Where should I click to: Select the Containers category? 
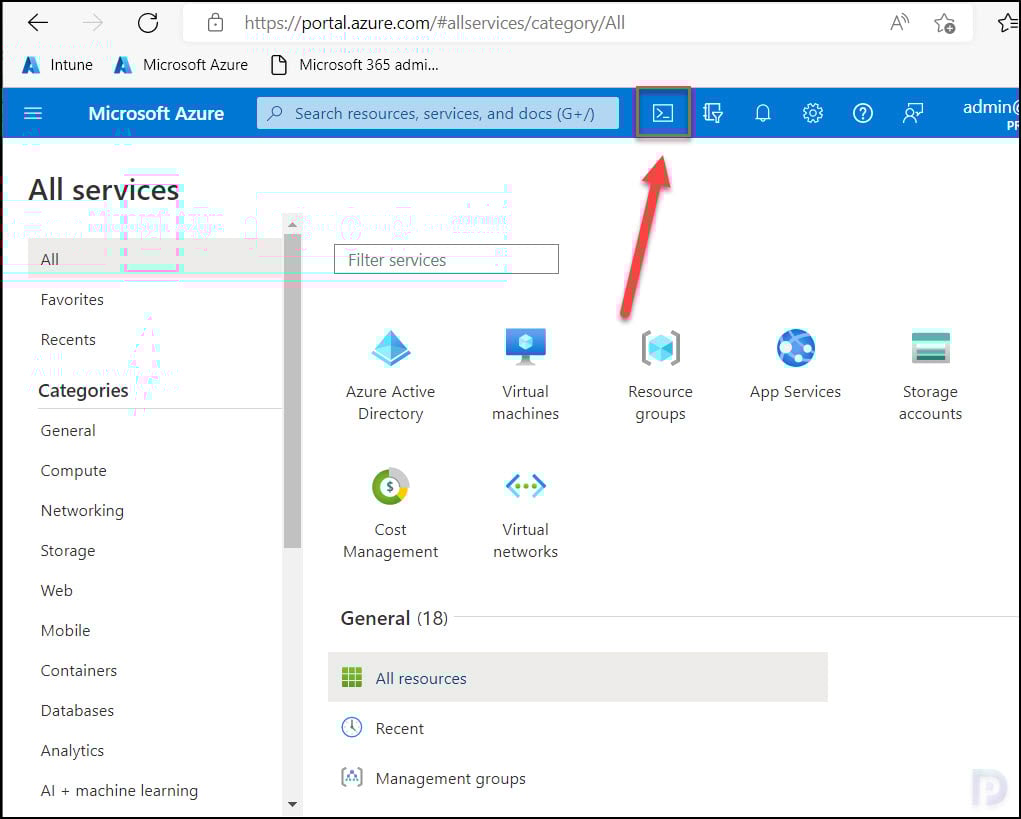point(79,671)
